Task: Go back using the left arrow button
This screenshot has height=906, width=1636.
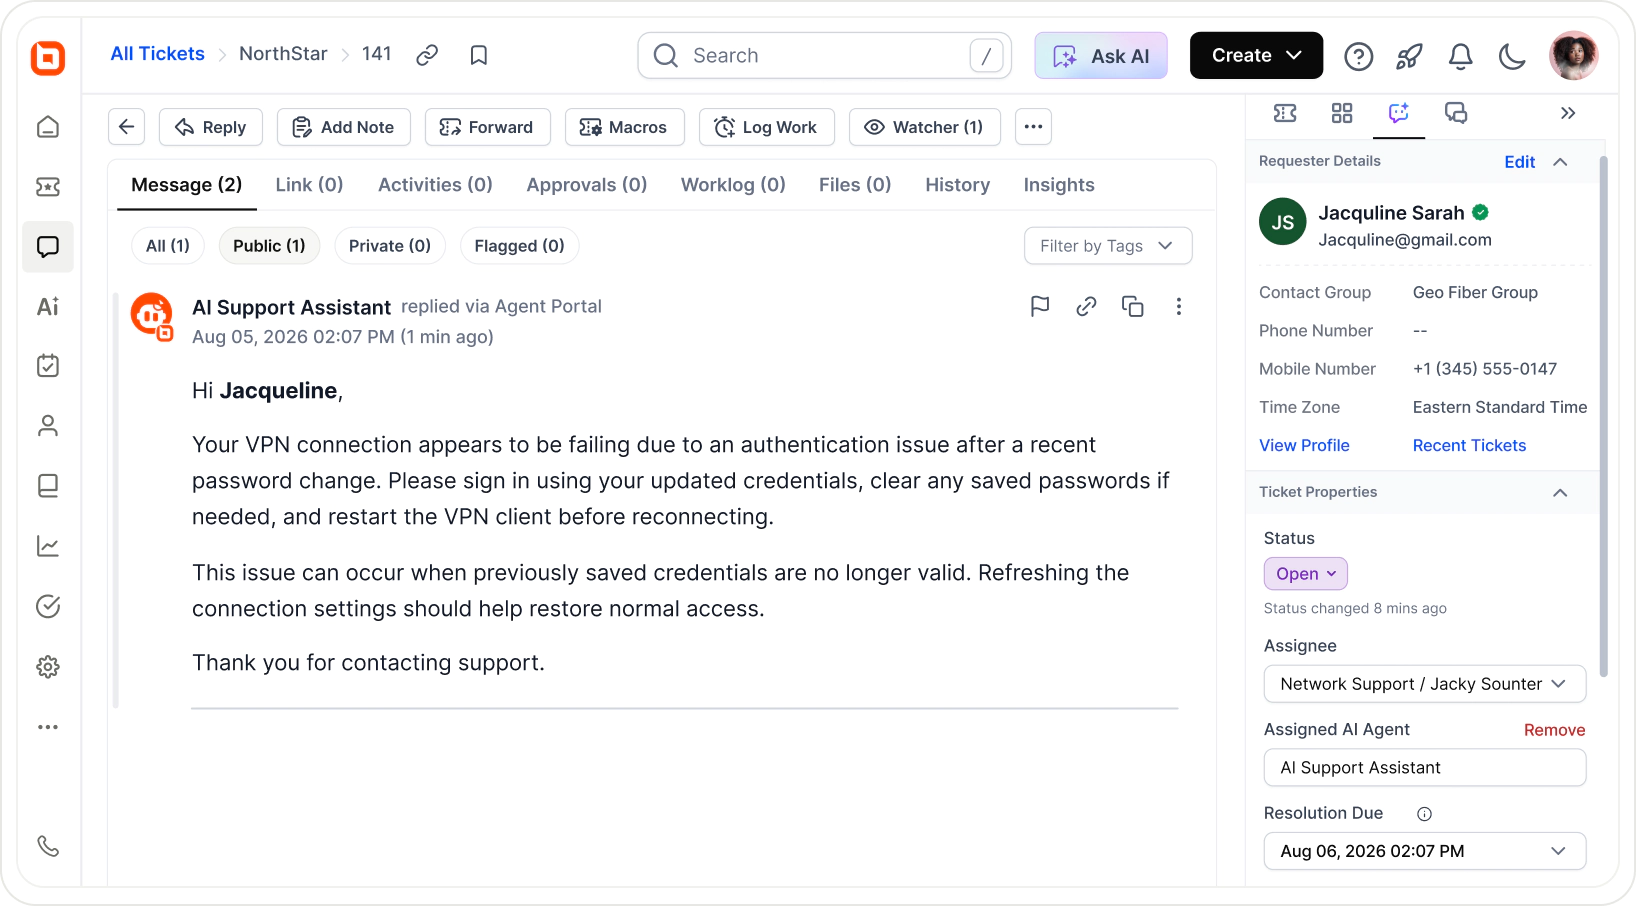Action: (127, 127)
